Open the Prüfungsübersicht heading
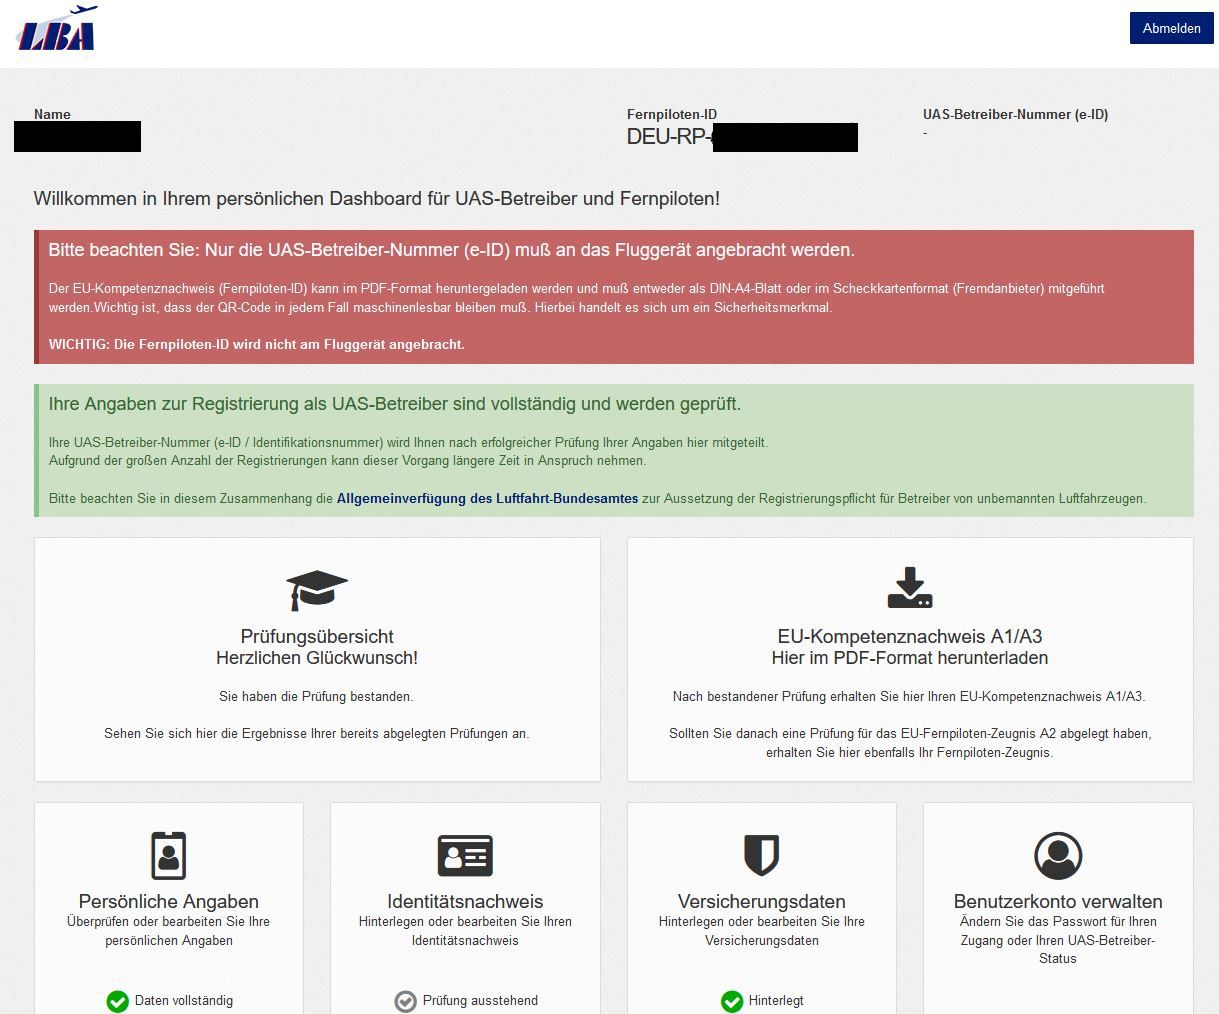1219x1014 pixels. [x=317, y=636]
